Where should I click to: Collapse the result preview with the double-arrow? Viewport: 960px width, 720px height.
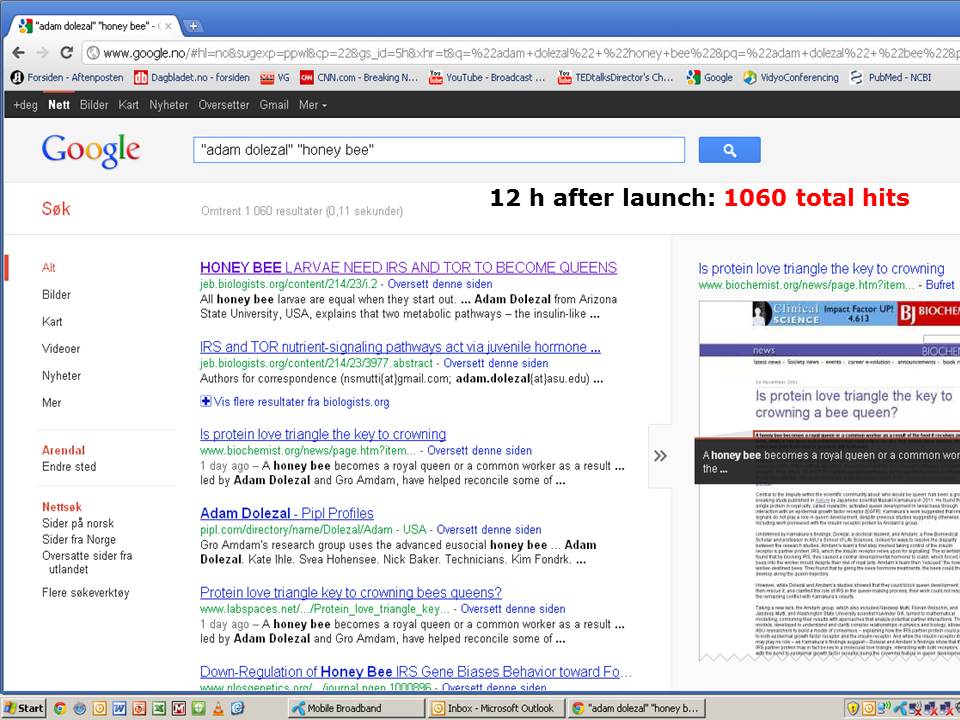click(660, 456)
